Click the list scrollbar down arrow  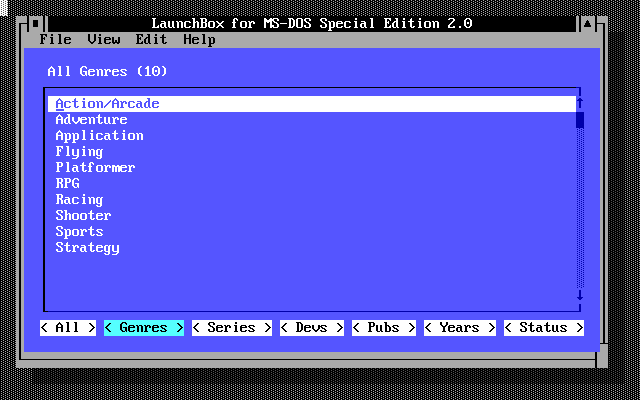pos(580,296)
